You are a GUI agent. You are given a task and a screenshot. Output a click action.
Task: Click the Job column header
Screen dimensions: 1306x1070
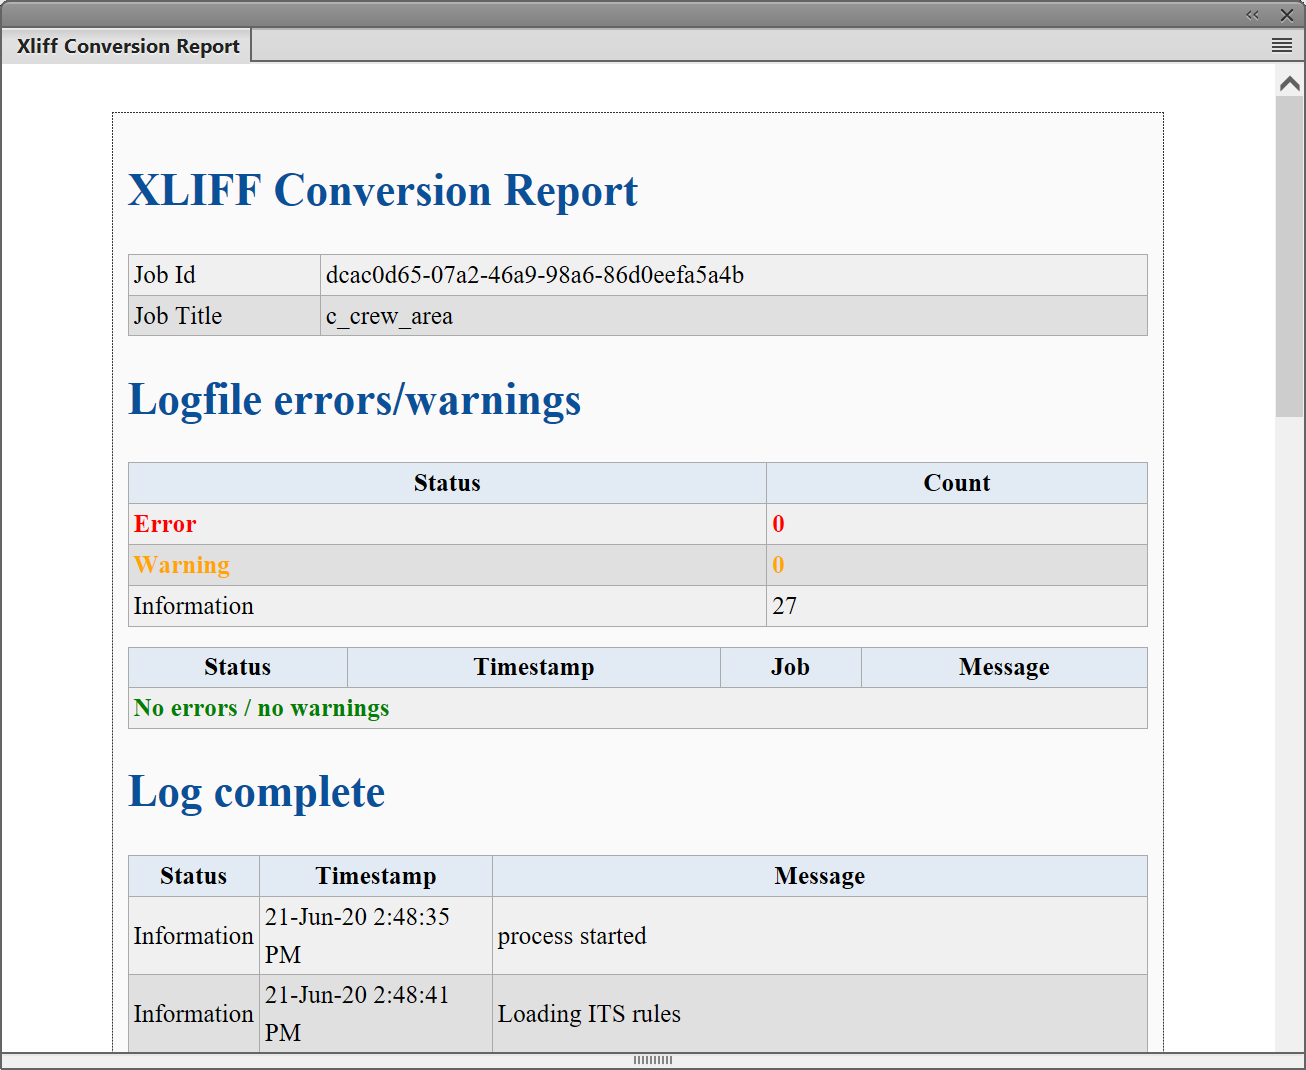click(790, 667)
